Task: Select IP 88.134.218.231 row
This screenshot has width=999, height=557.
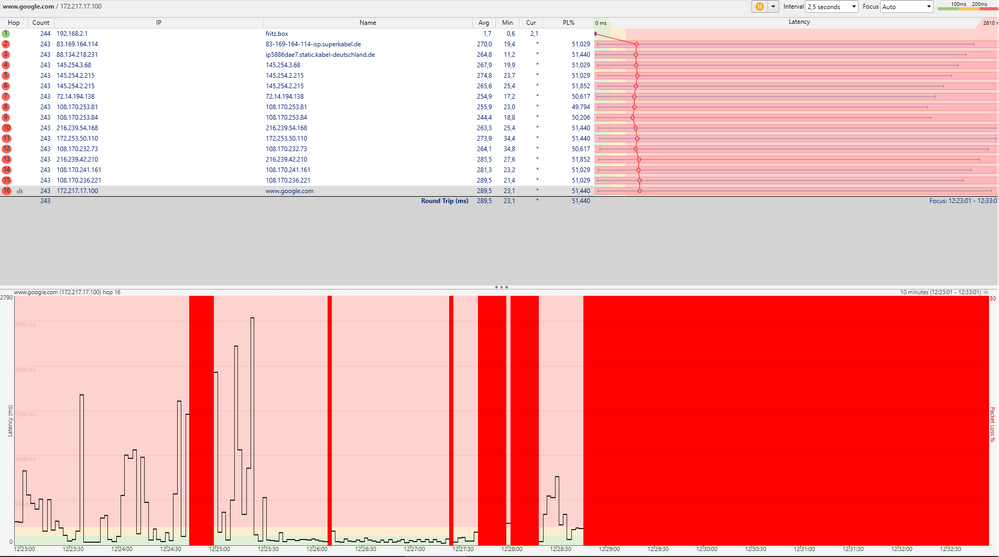Action: 77,54
